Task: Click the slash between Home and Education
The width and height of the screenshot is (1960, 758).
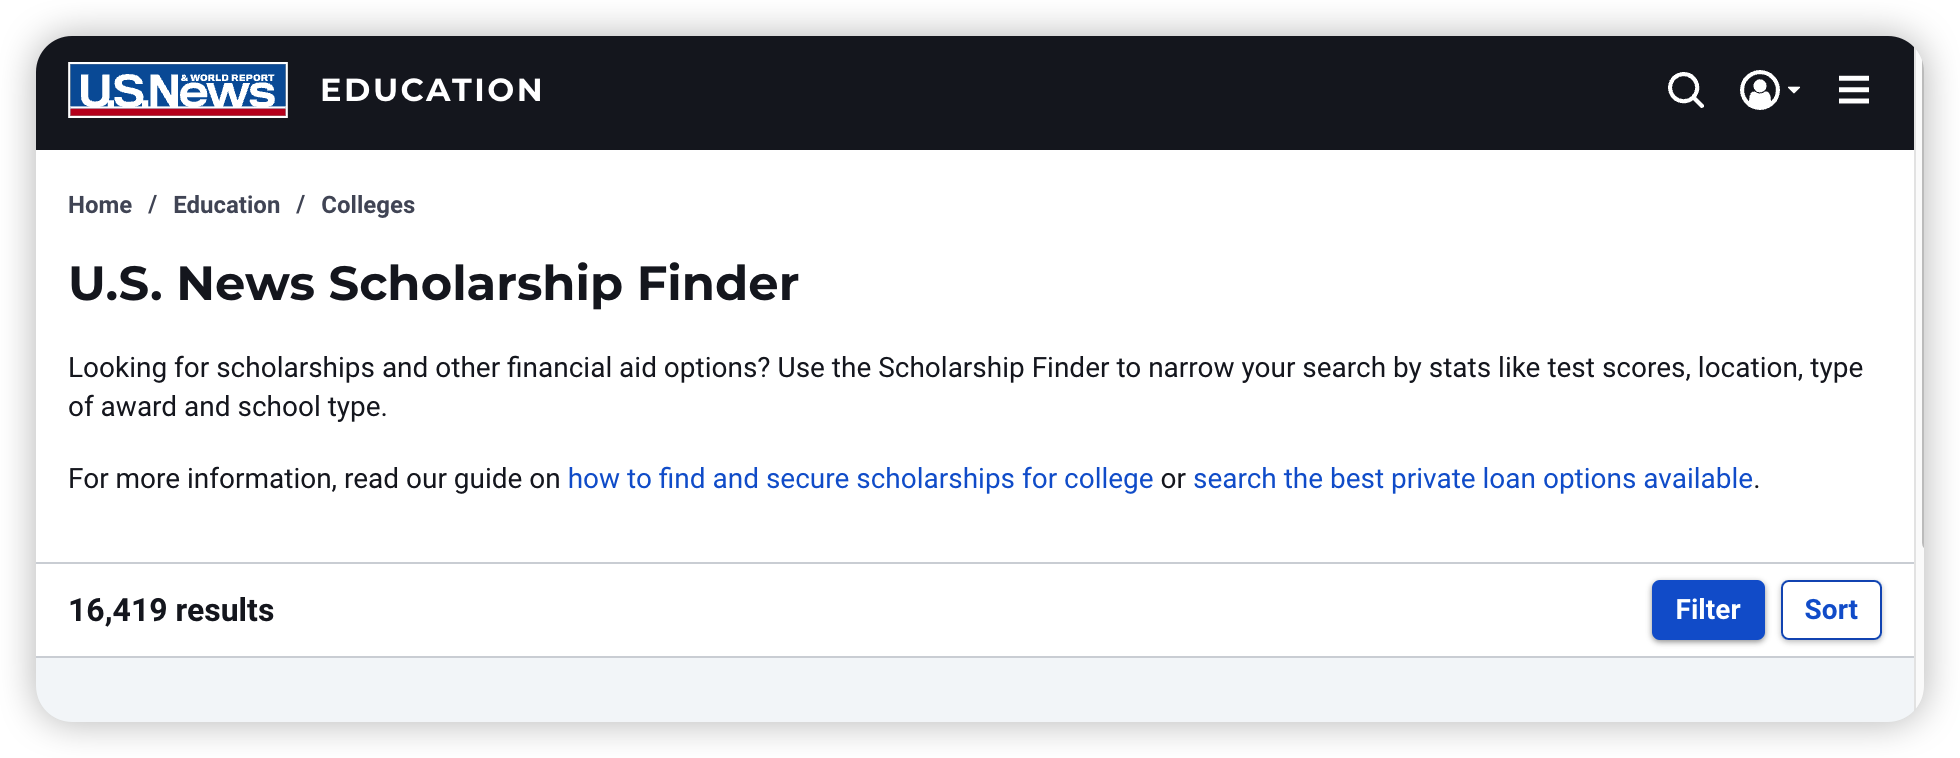Action: pos(152,205)
